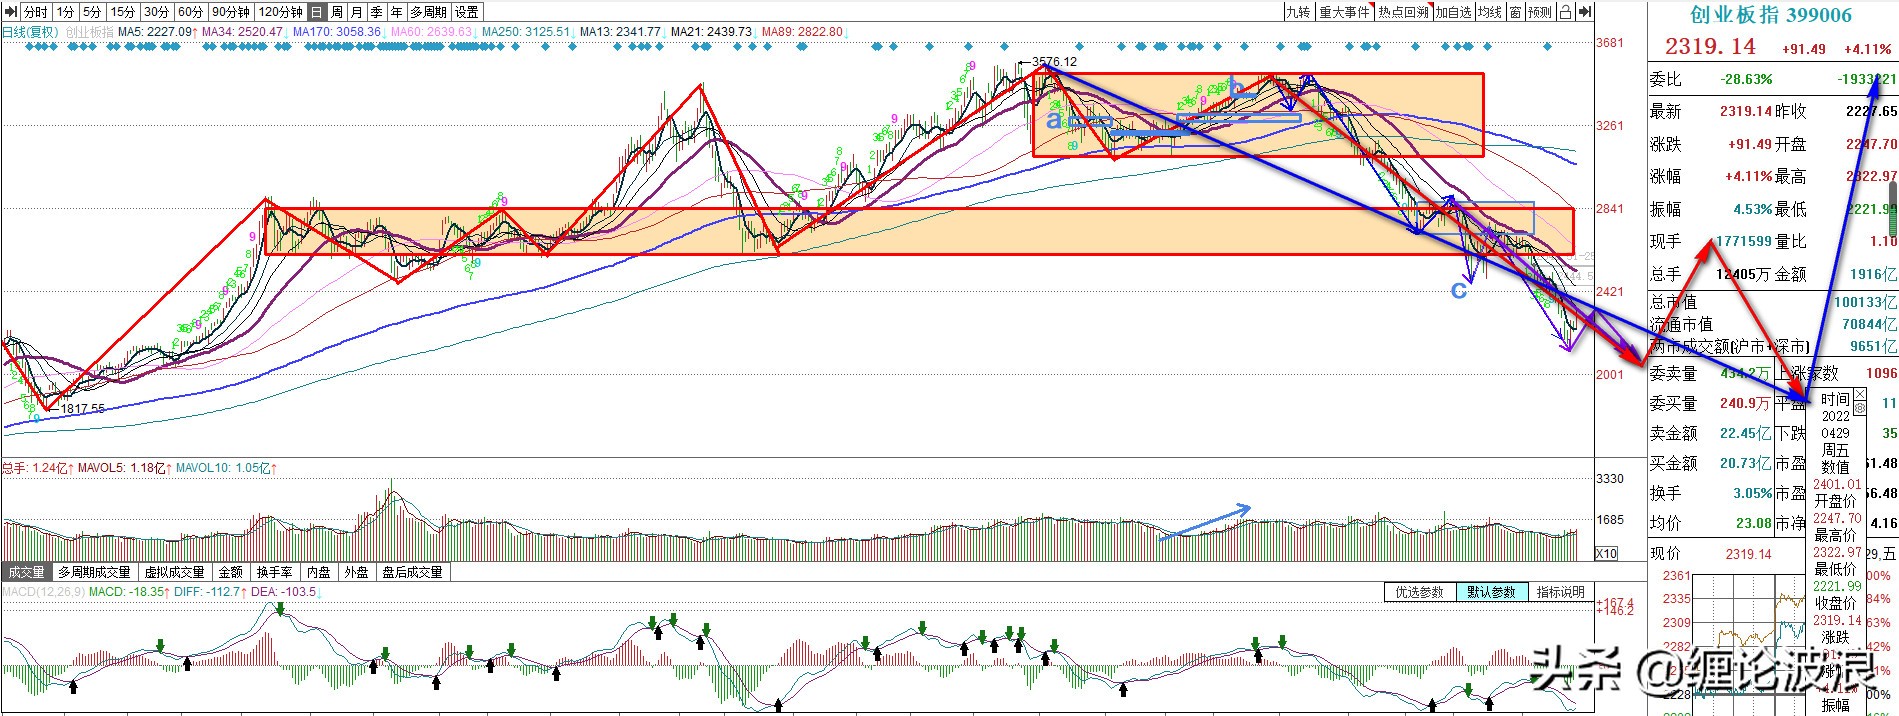
Task: Click the 委比 -28.63% value
Action: click(1746, 79)
